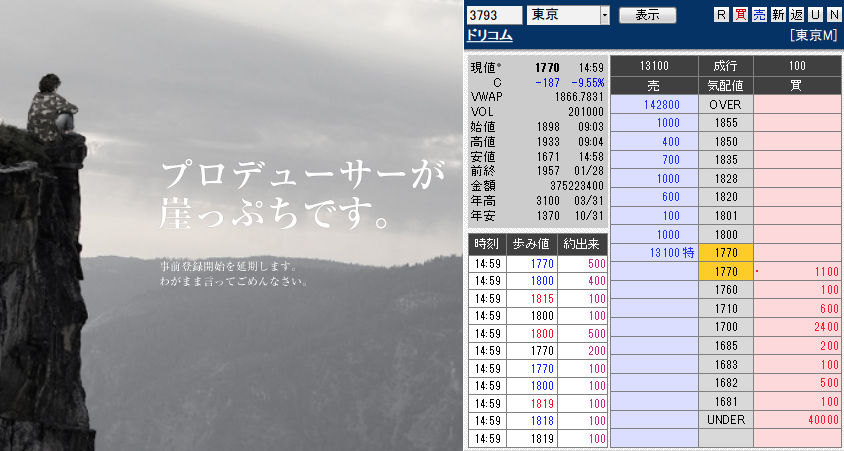Click the change percentage -9.55%
This screenshot has width=844, height=451.
tap(588, 82)
